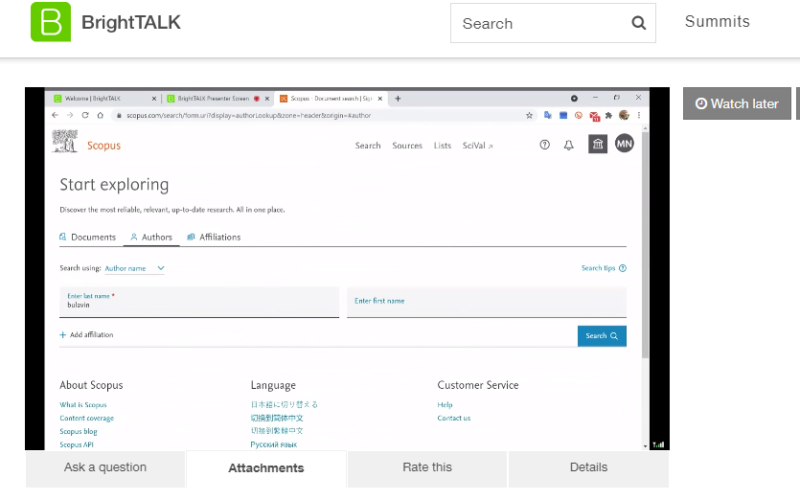Click the Scopus tree logo
The width and height of the screenshot is (800, 500).
(65, 142)
